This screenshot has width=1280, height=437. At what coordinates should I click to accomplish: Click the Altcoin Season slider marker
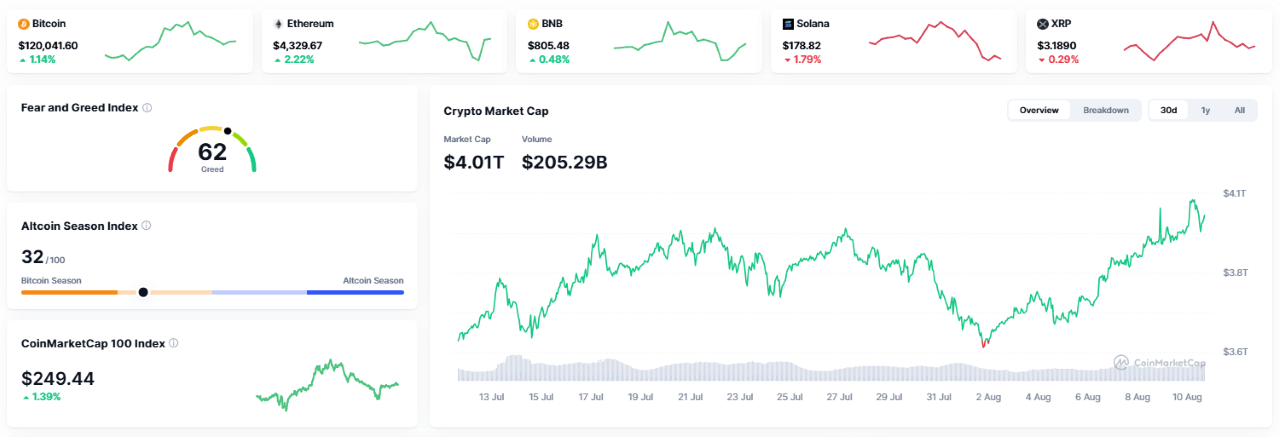click(x=143, y=292)
